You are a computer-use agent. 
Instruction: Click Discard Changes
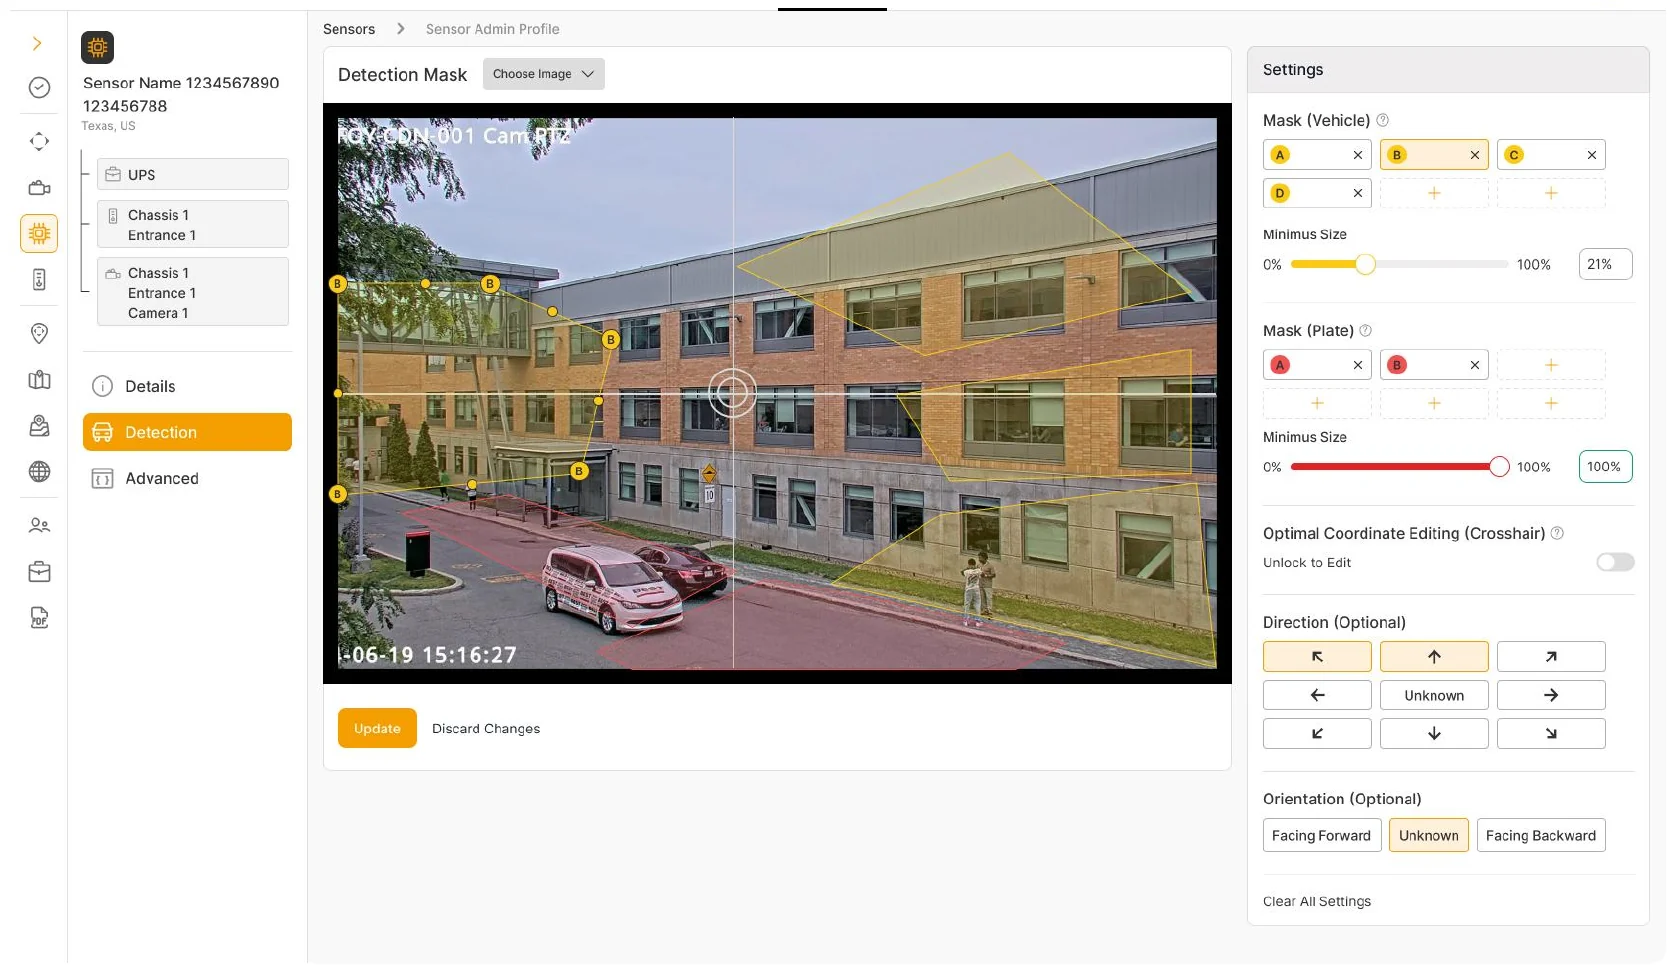pos(486,728)
